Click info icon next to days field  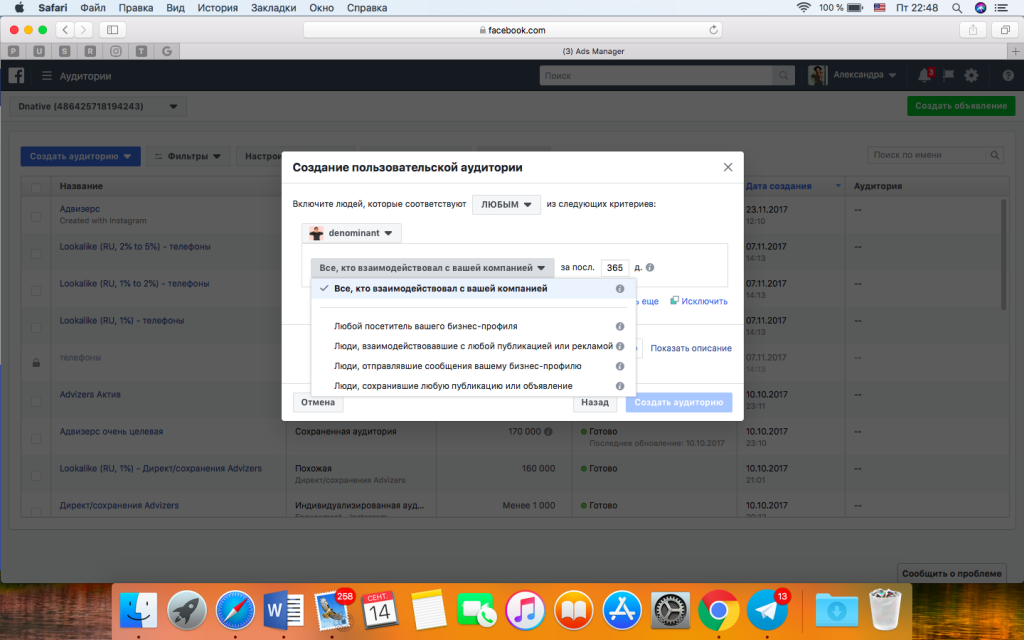651,268
